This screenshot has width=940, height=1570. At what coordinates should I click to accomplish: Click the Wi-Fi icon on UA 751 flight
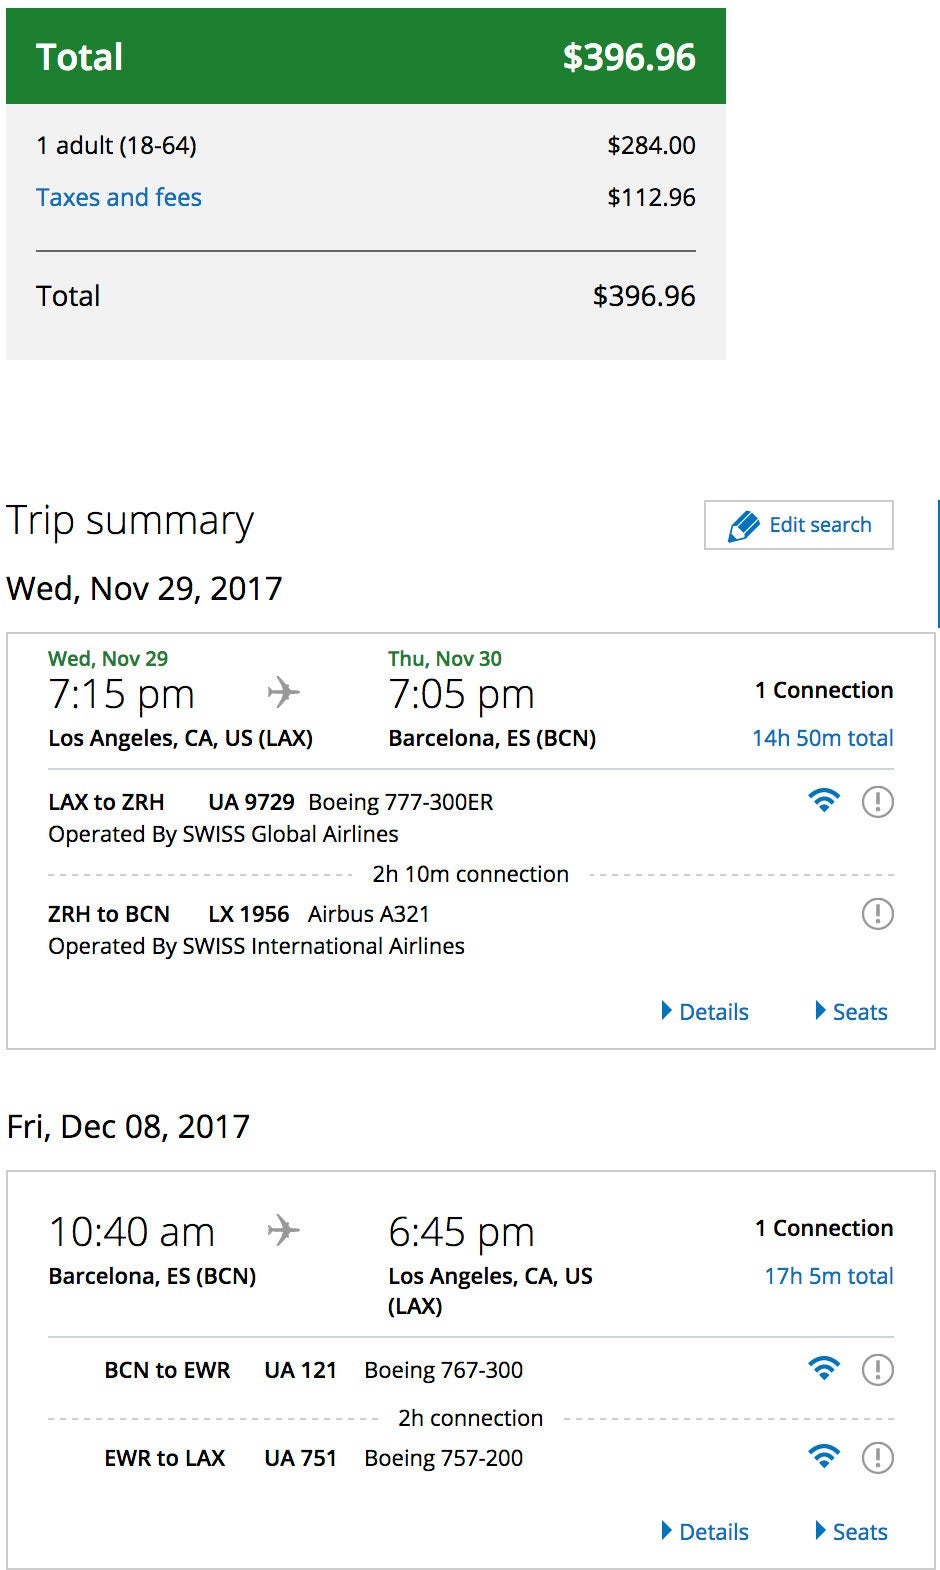823,1457
